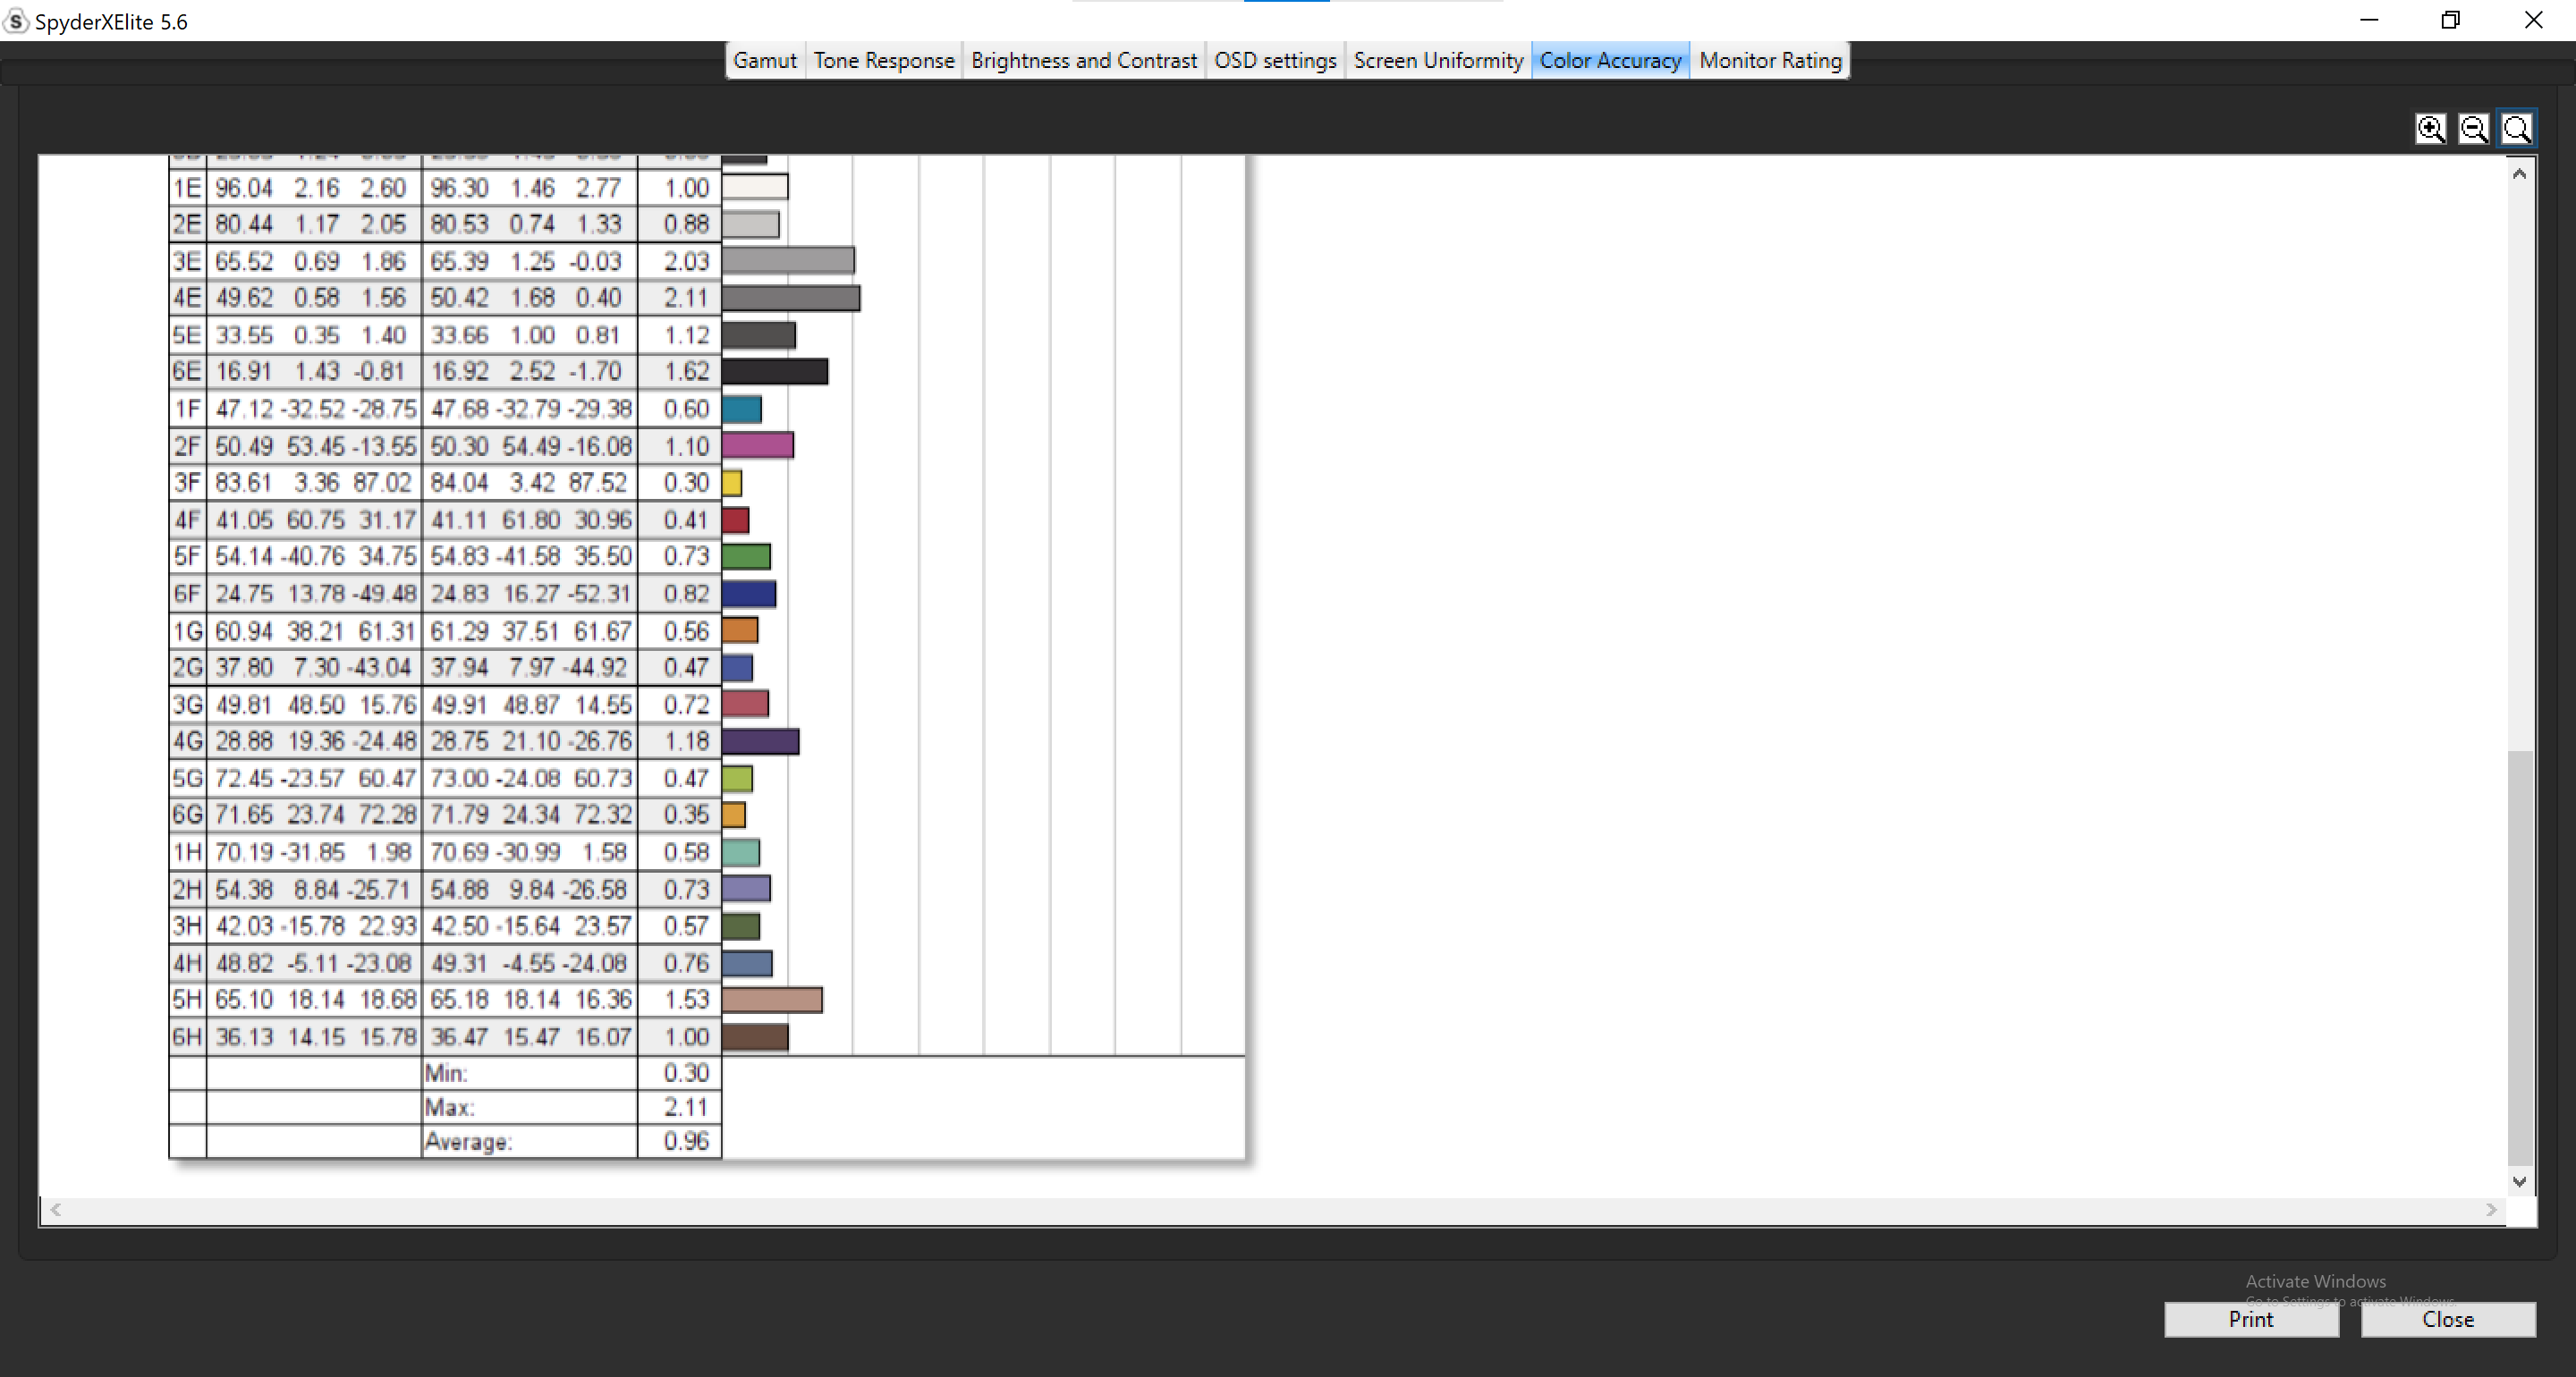Viewport: 2576px width, 1377px height.
Task: Click the zoom out magnifier icon
Action: pos(2473,129)
